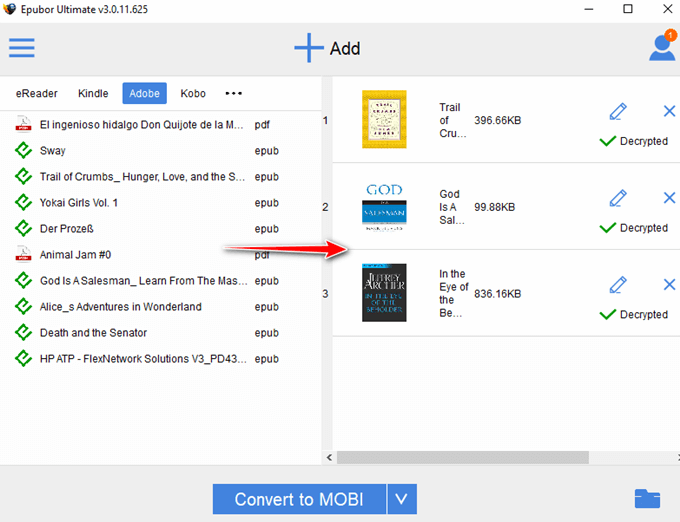Remove God Is A Salesman from conversion list
This screenshot has width=680, height=522.
pos(669,198)
